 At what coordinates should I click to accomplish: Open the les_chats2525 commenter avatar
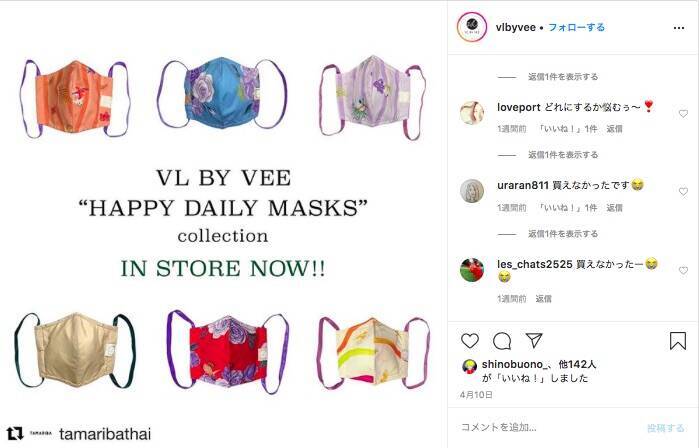pos(472,270)
